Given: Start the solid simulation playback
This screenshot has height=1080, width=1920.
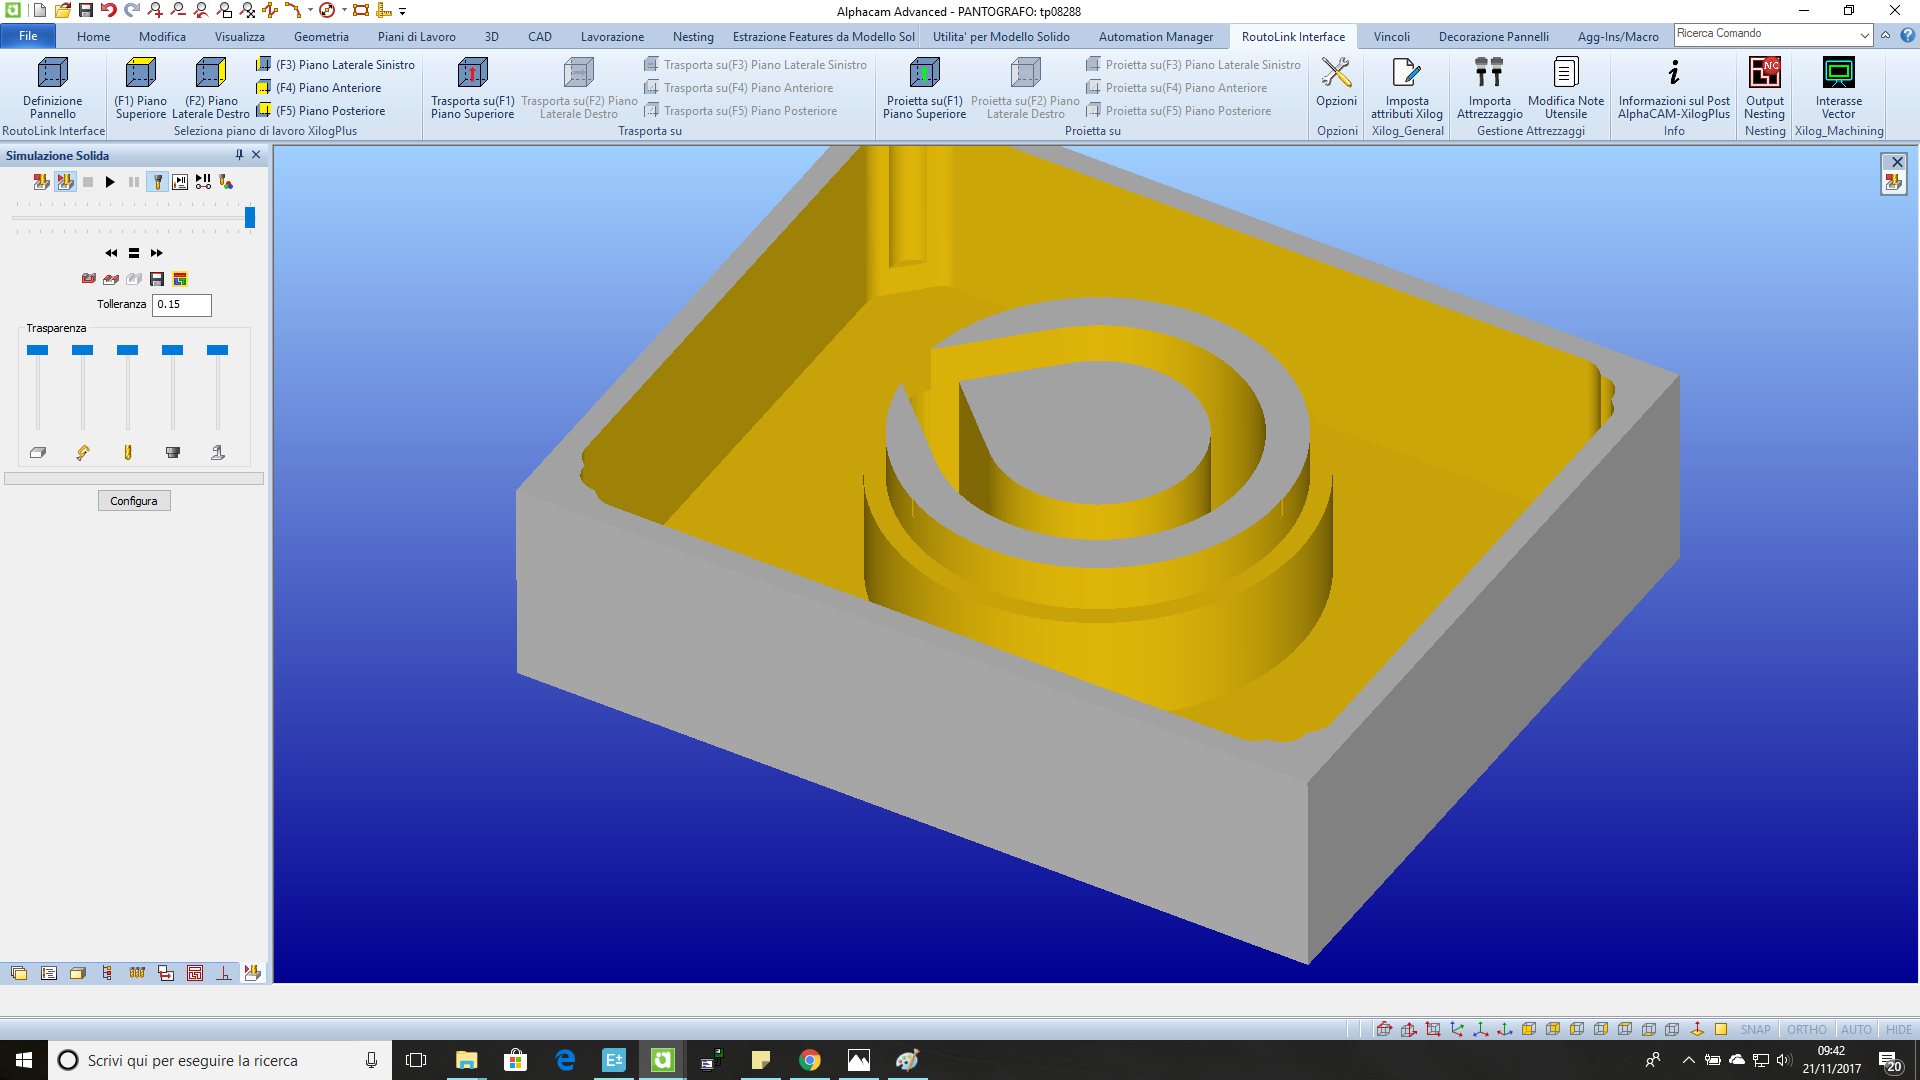Looking at the screenshot, I should coord(110,182).
